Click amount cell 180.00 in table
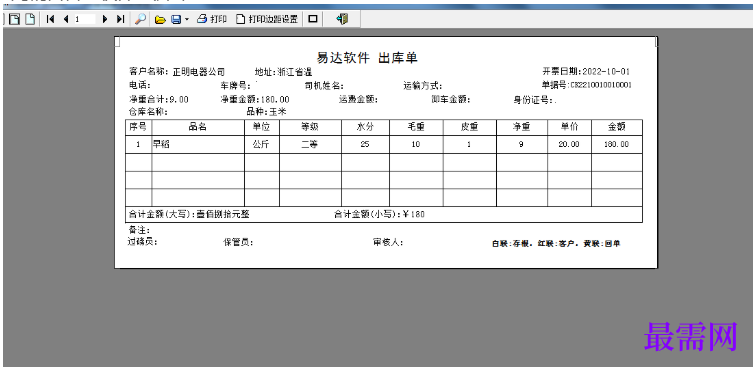Viewport: 756px width, 368px height. point(617,144)
